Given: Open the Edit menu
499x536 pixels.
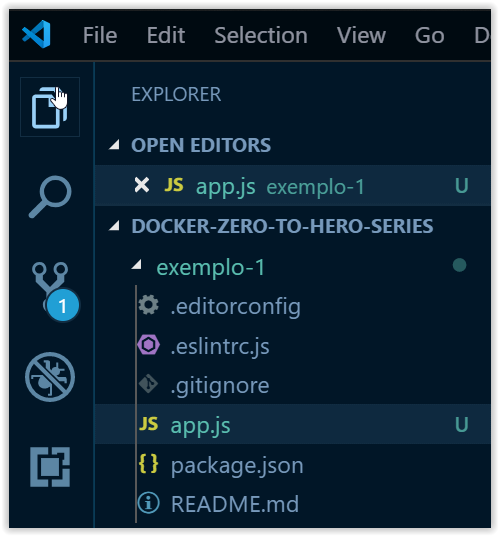Looking at the screenshot, I should tap(166, 35).
